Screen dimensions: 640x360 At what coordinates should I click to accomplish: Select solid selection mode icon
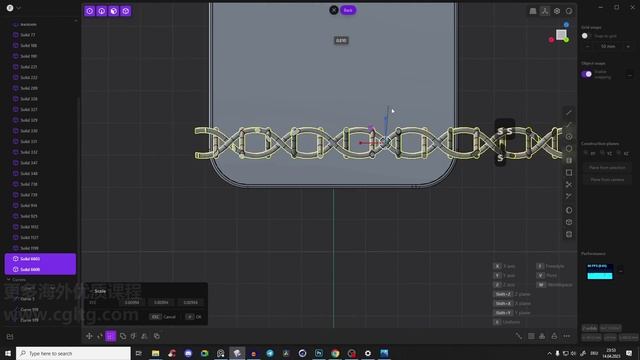[x=126, y=11]
